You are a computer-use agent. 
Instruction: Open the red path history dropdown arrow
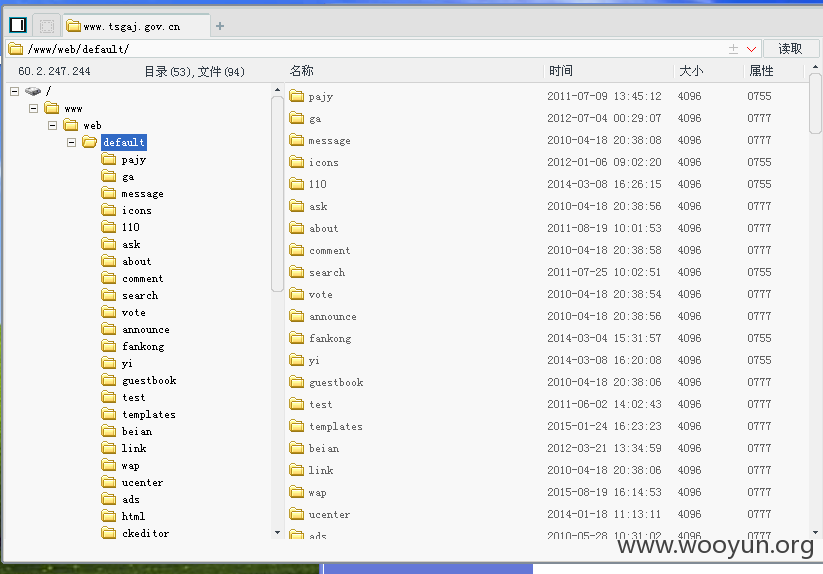point(751,49)
